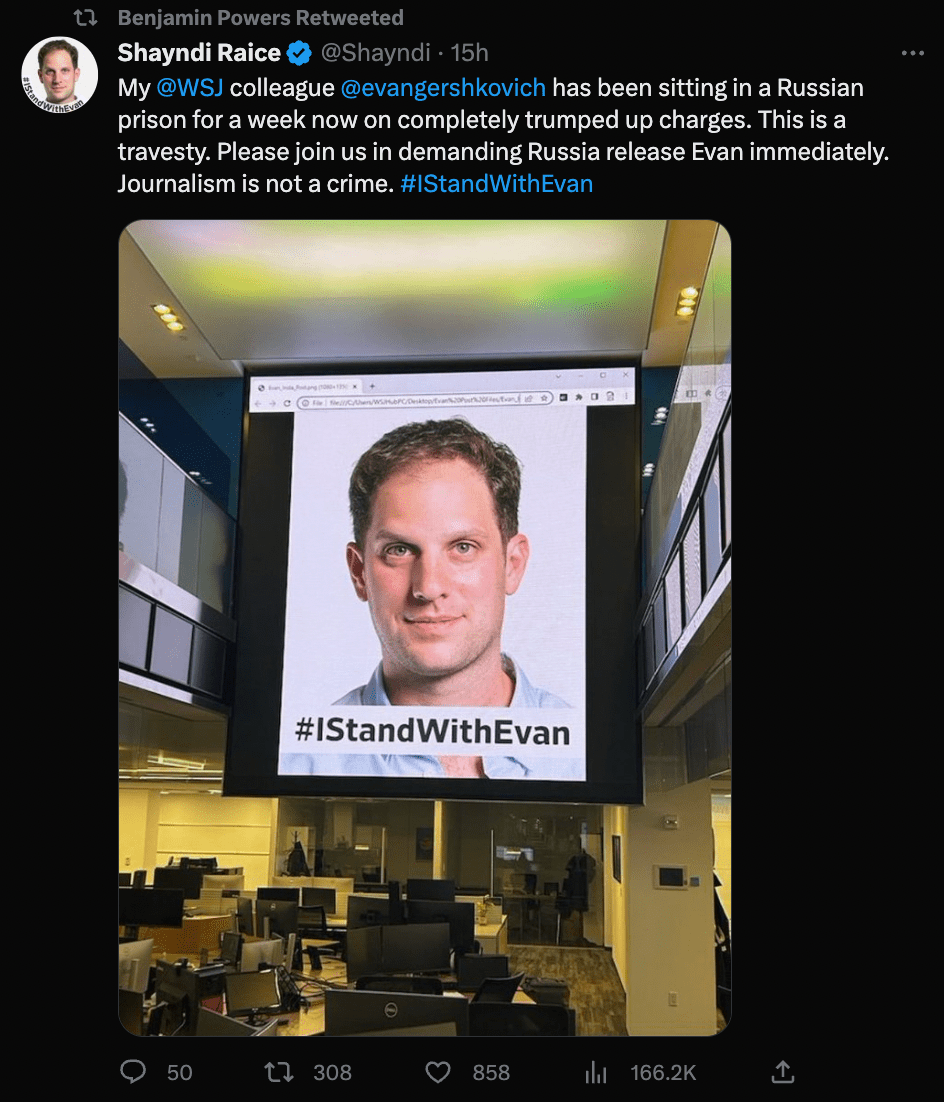Open Shayndi Raice's profile avatar
The width and height of the screenshot is (944, 1102).
pos(59,74)
